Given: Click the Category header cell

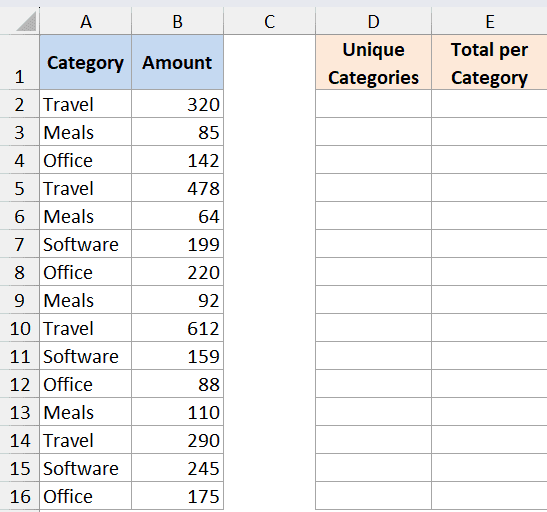Looking at the screenshot, I should pos(85,62).
